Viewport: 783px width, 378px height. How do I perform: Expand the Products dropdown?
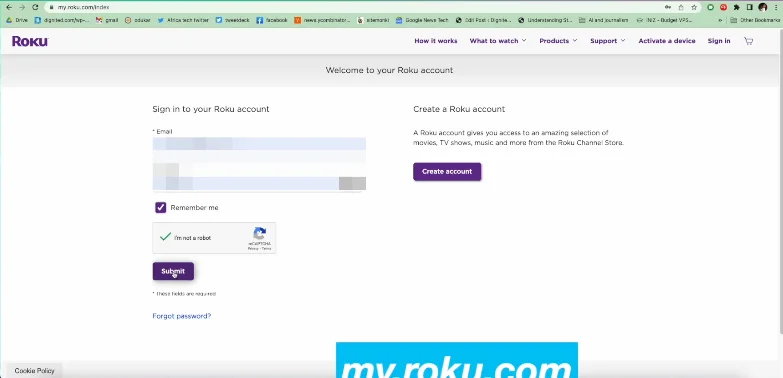click(x=558, y=41)
